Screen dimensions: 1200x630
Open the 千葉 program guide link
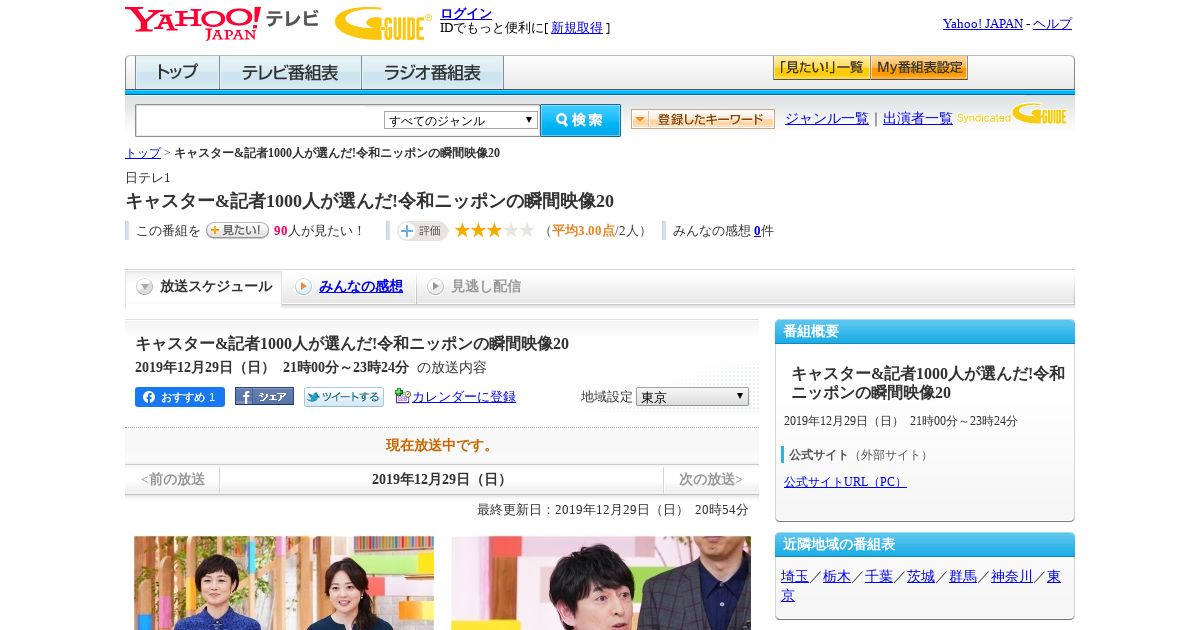tap(879, 577)
